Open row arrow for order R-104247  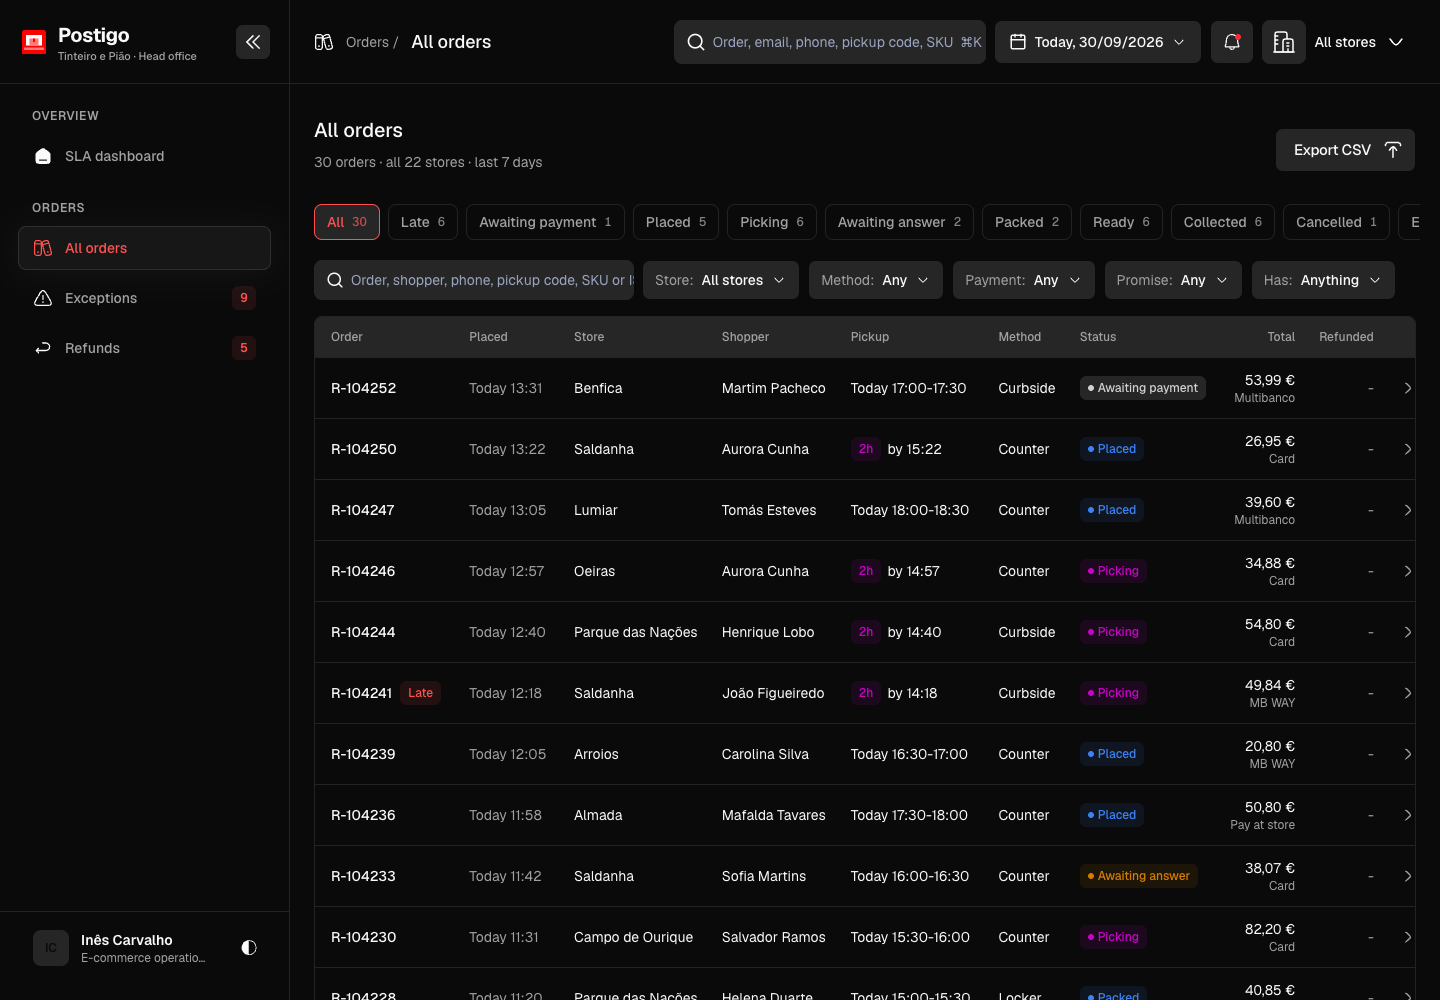click(1407, 510)
